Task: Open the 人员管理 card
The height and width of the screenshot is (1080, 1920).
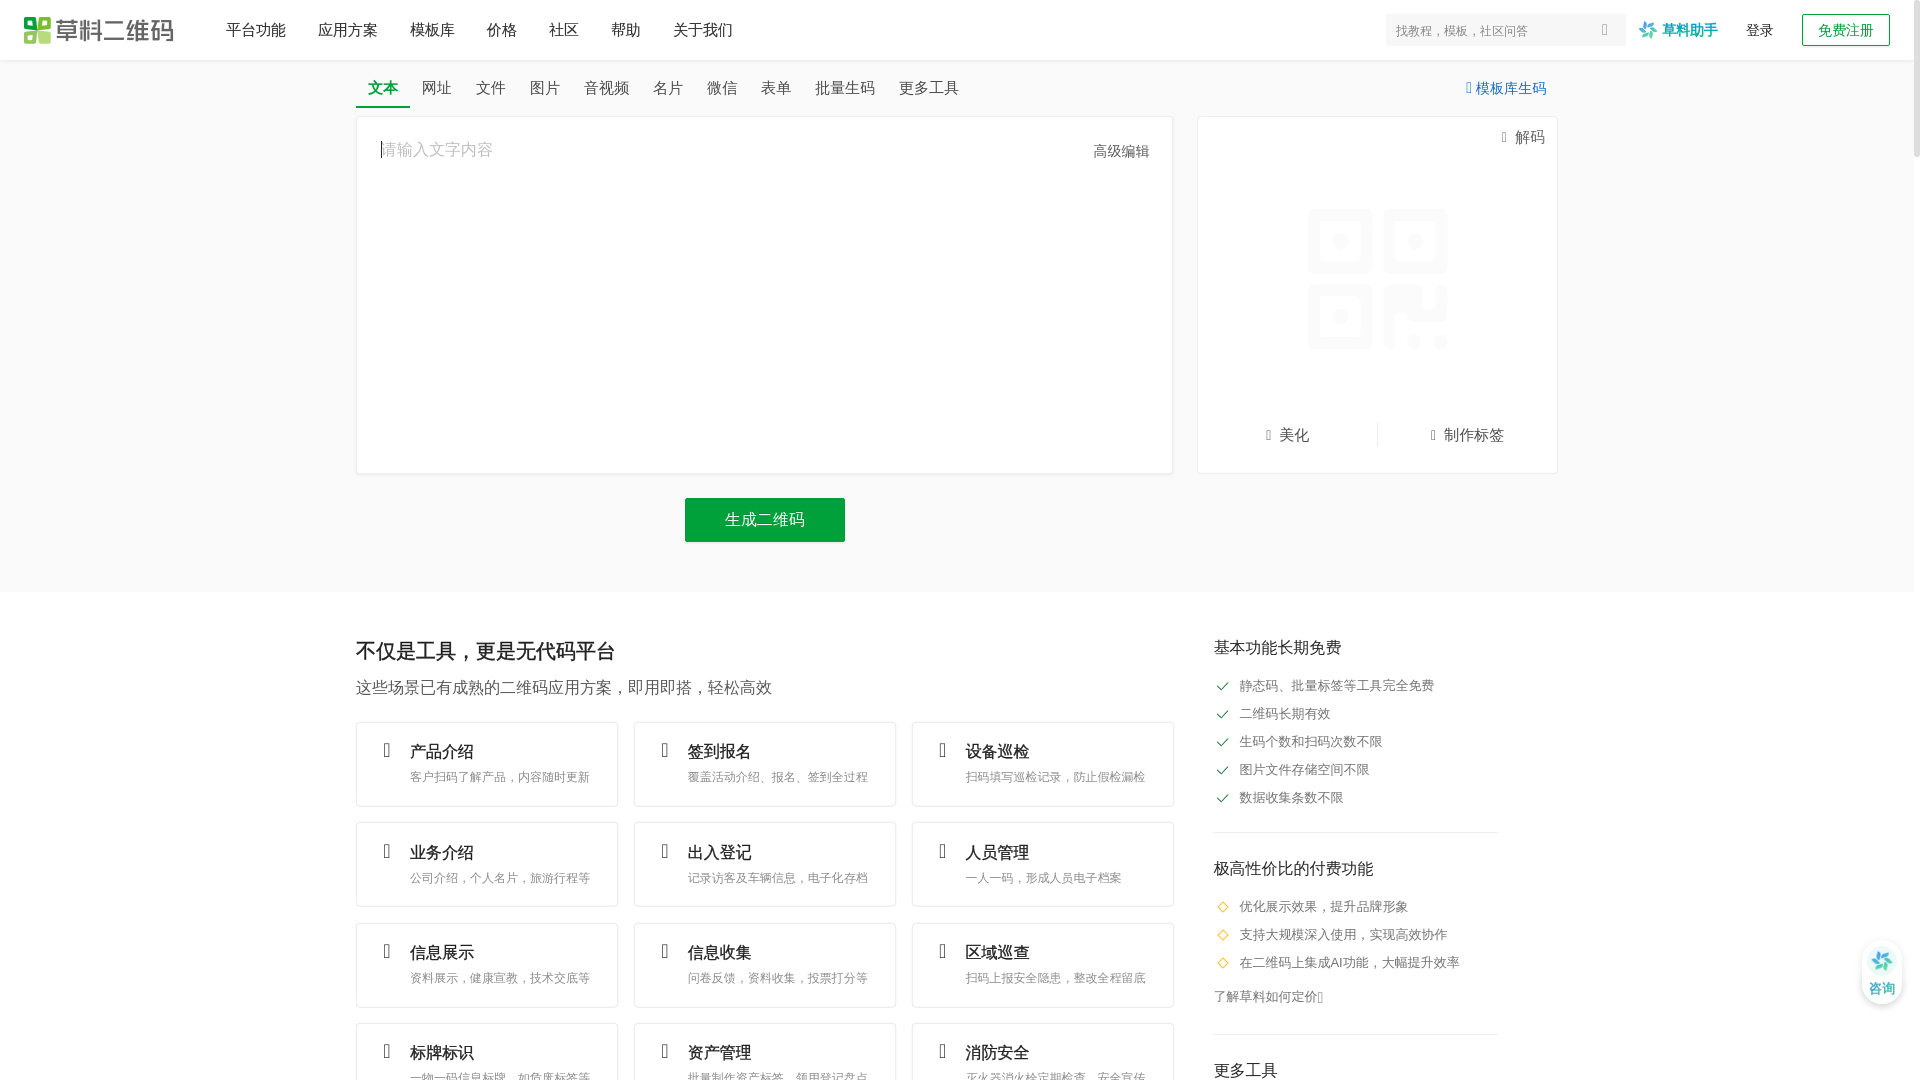Action: 1043,864
